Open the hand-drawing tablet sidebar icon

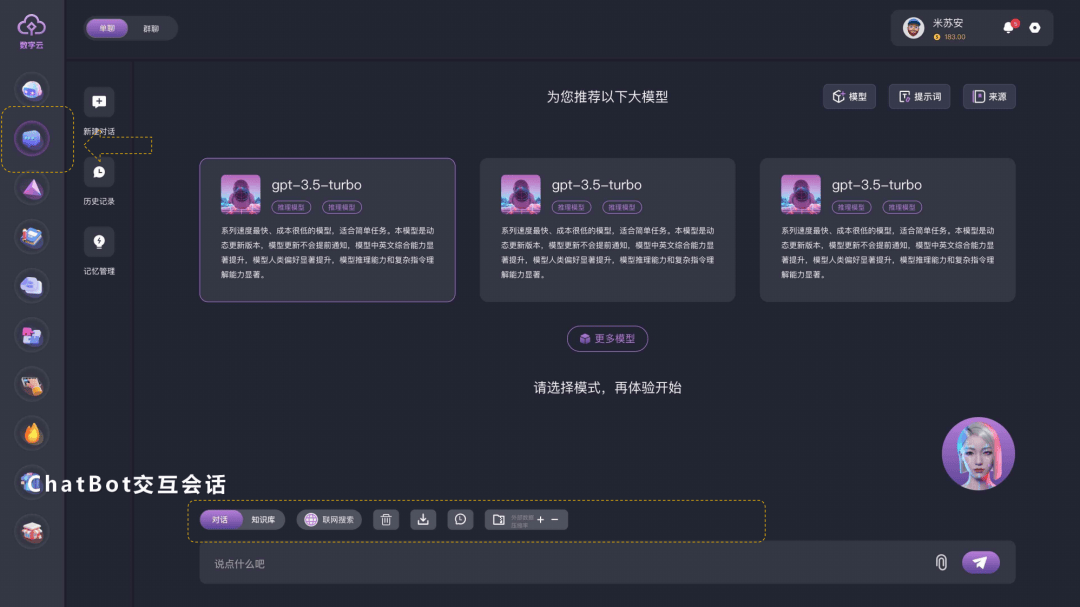[32, 384]
